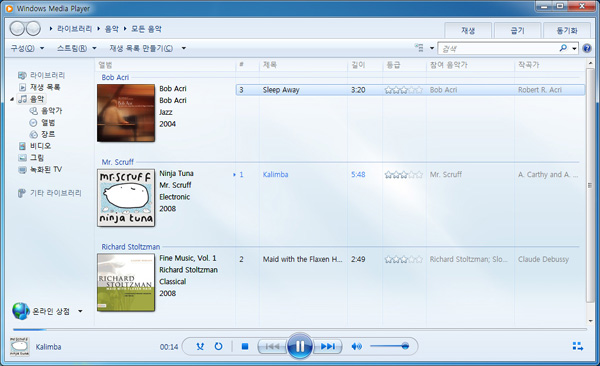Switch to Now Playing mode icon
Viewport: 600px width, 366px height.
pos(578,346)
